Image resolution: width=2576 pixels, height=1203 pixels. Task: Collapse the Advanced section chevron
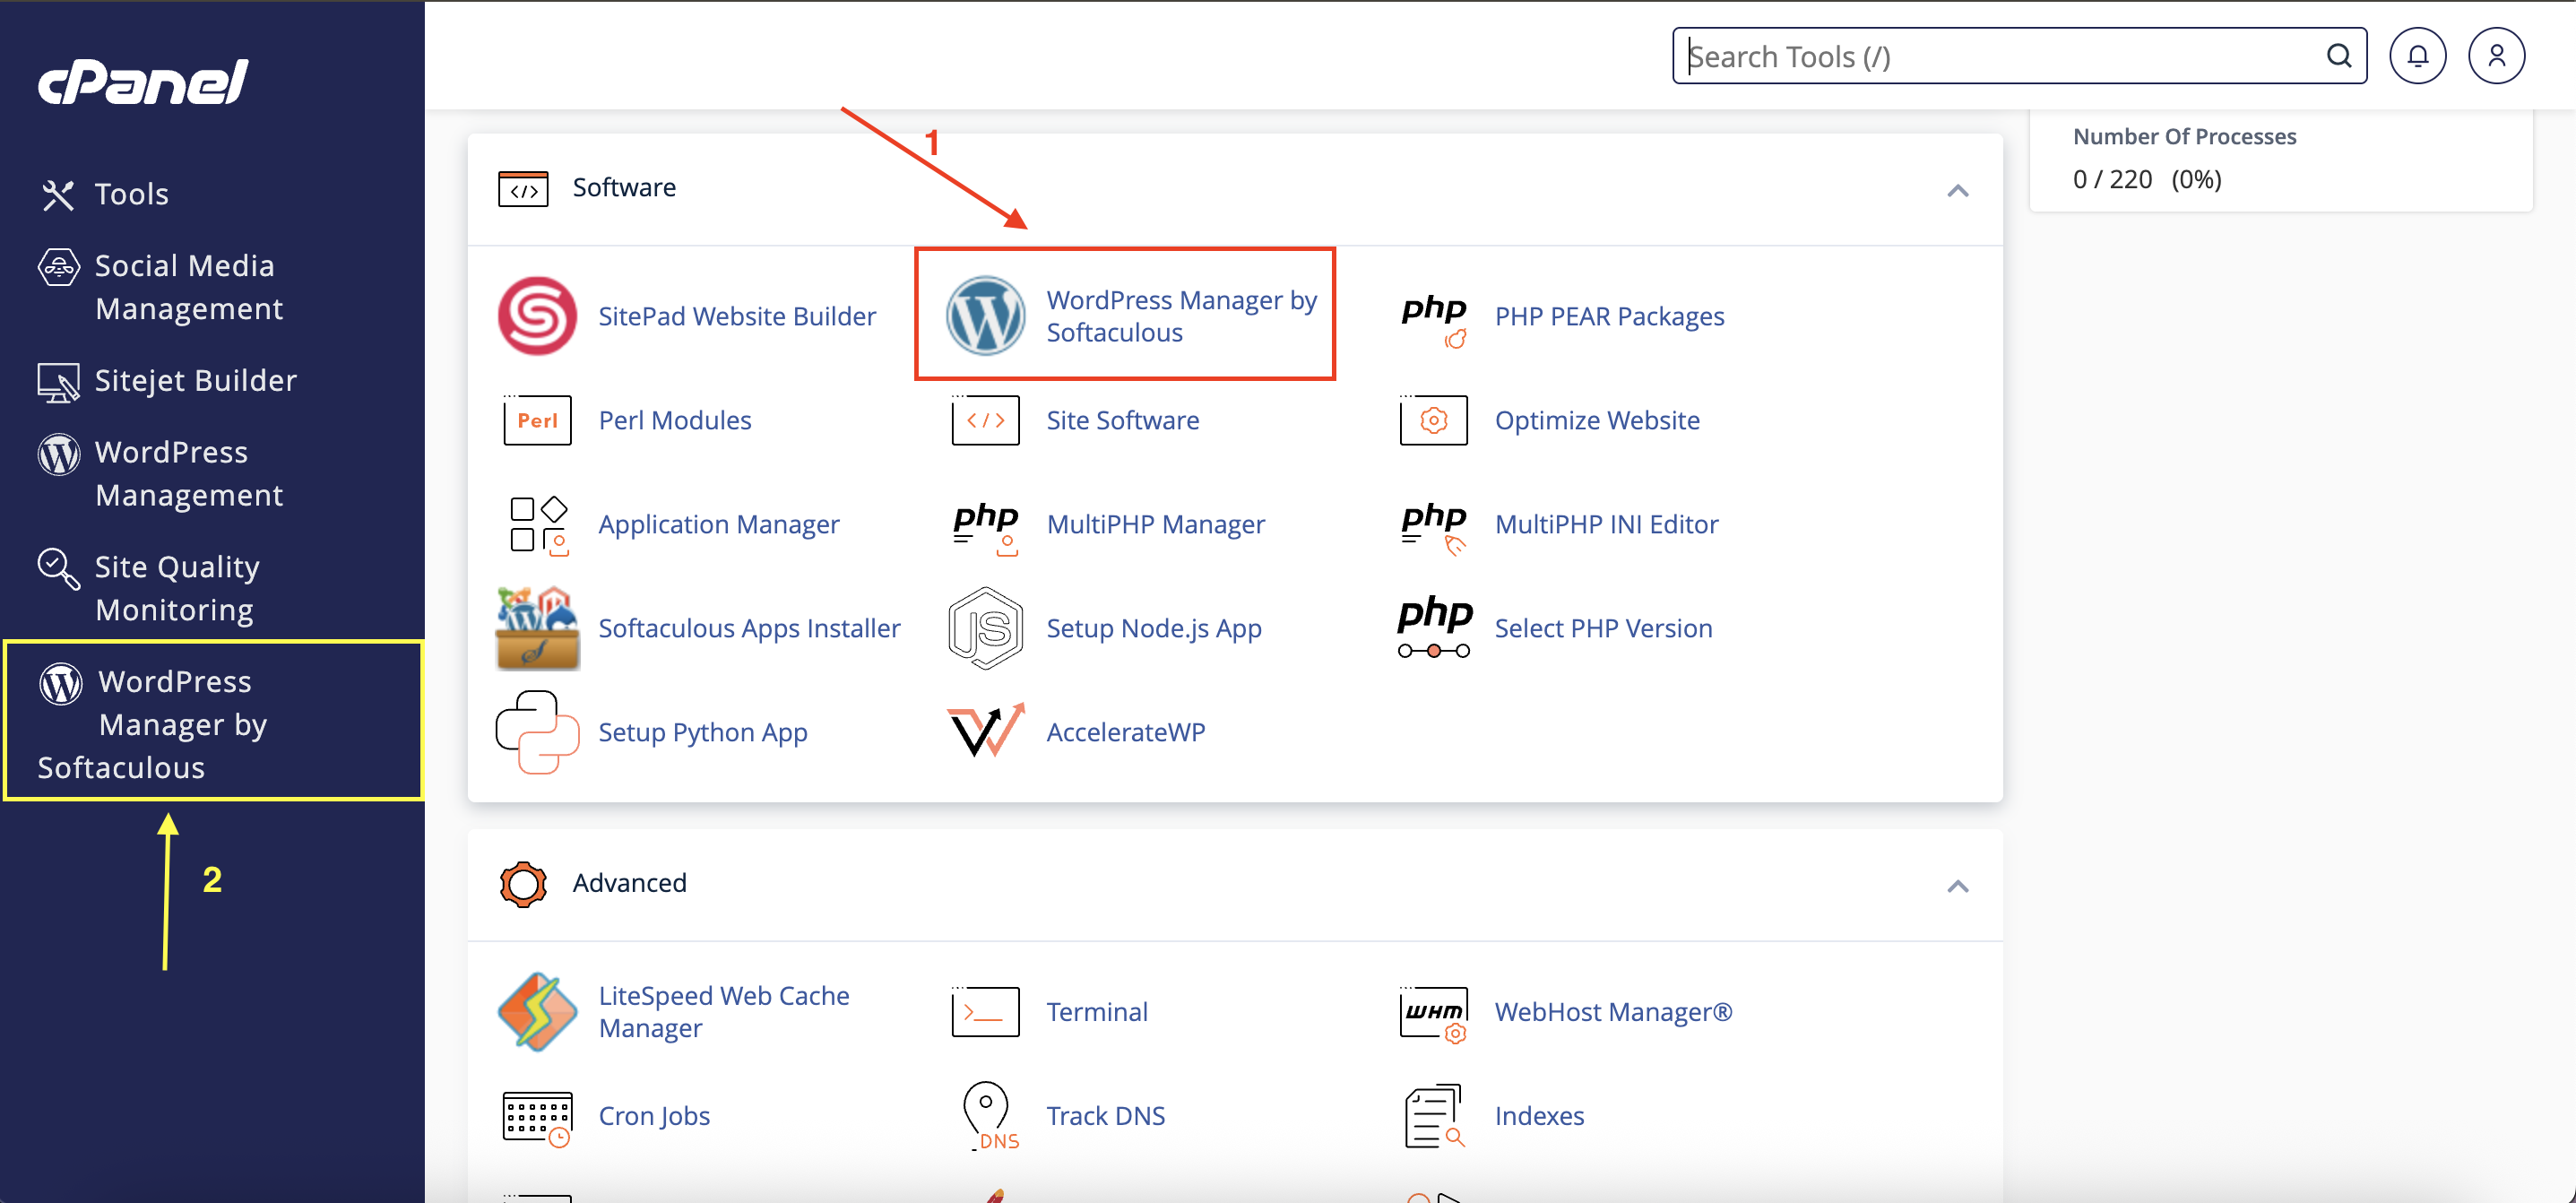[1957, 886]
